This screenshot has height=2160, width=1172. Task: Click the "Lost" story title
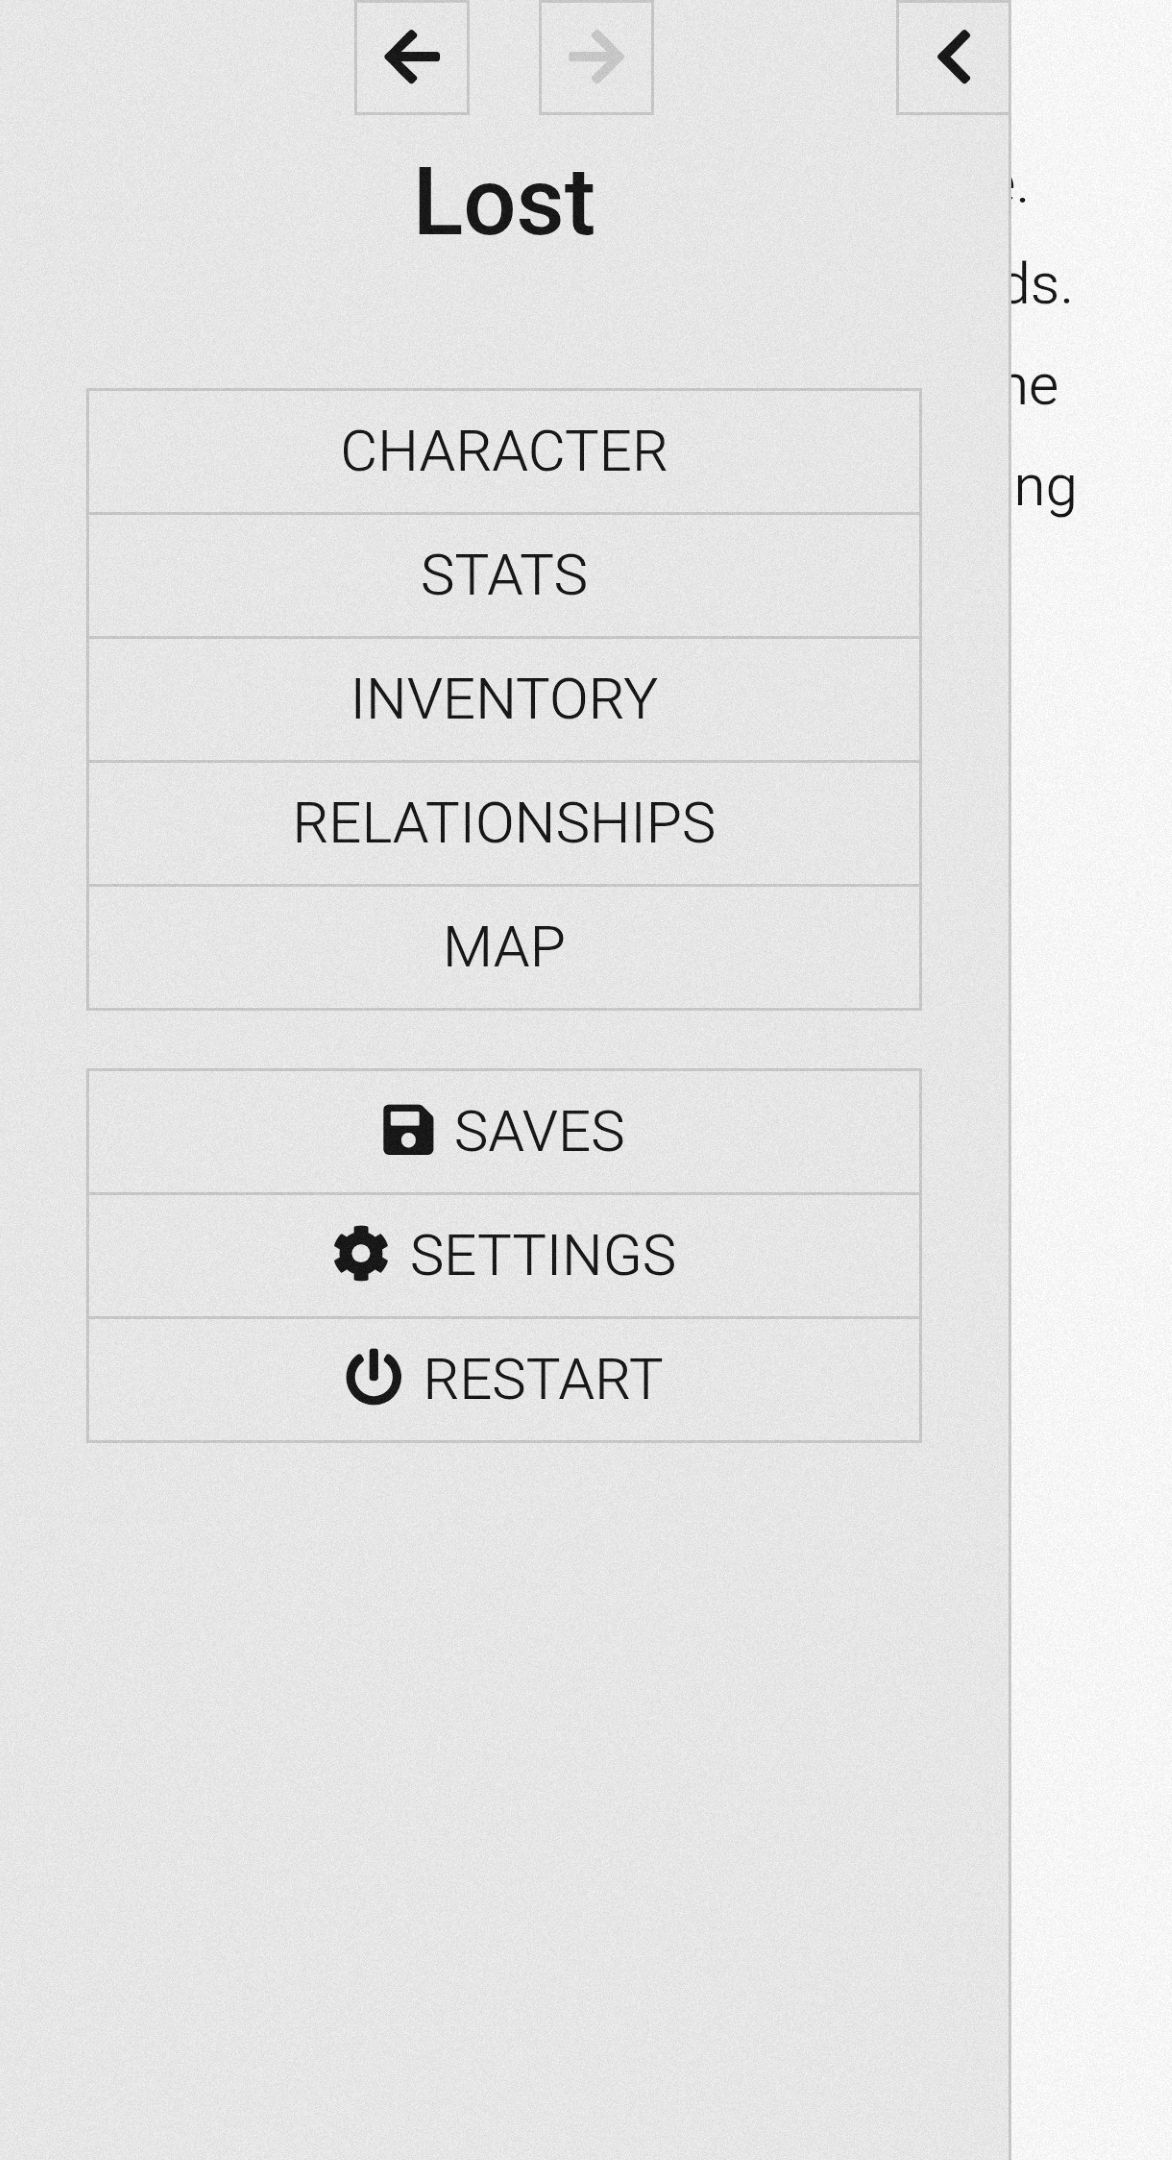click(x=504, y=202)
